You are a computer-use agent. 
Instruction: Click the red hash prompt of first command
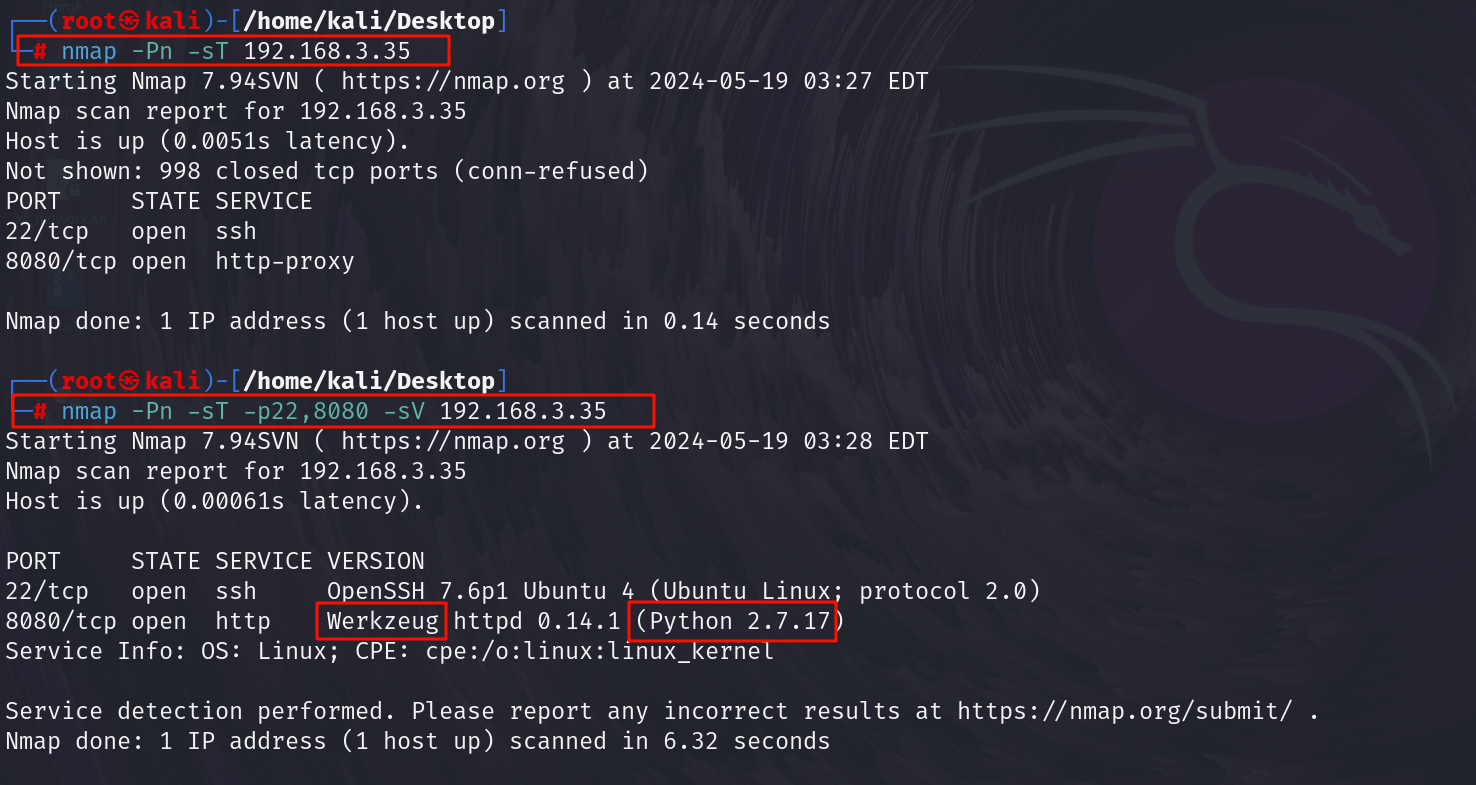coord(40,51)
